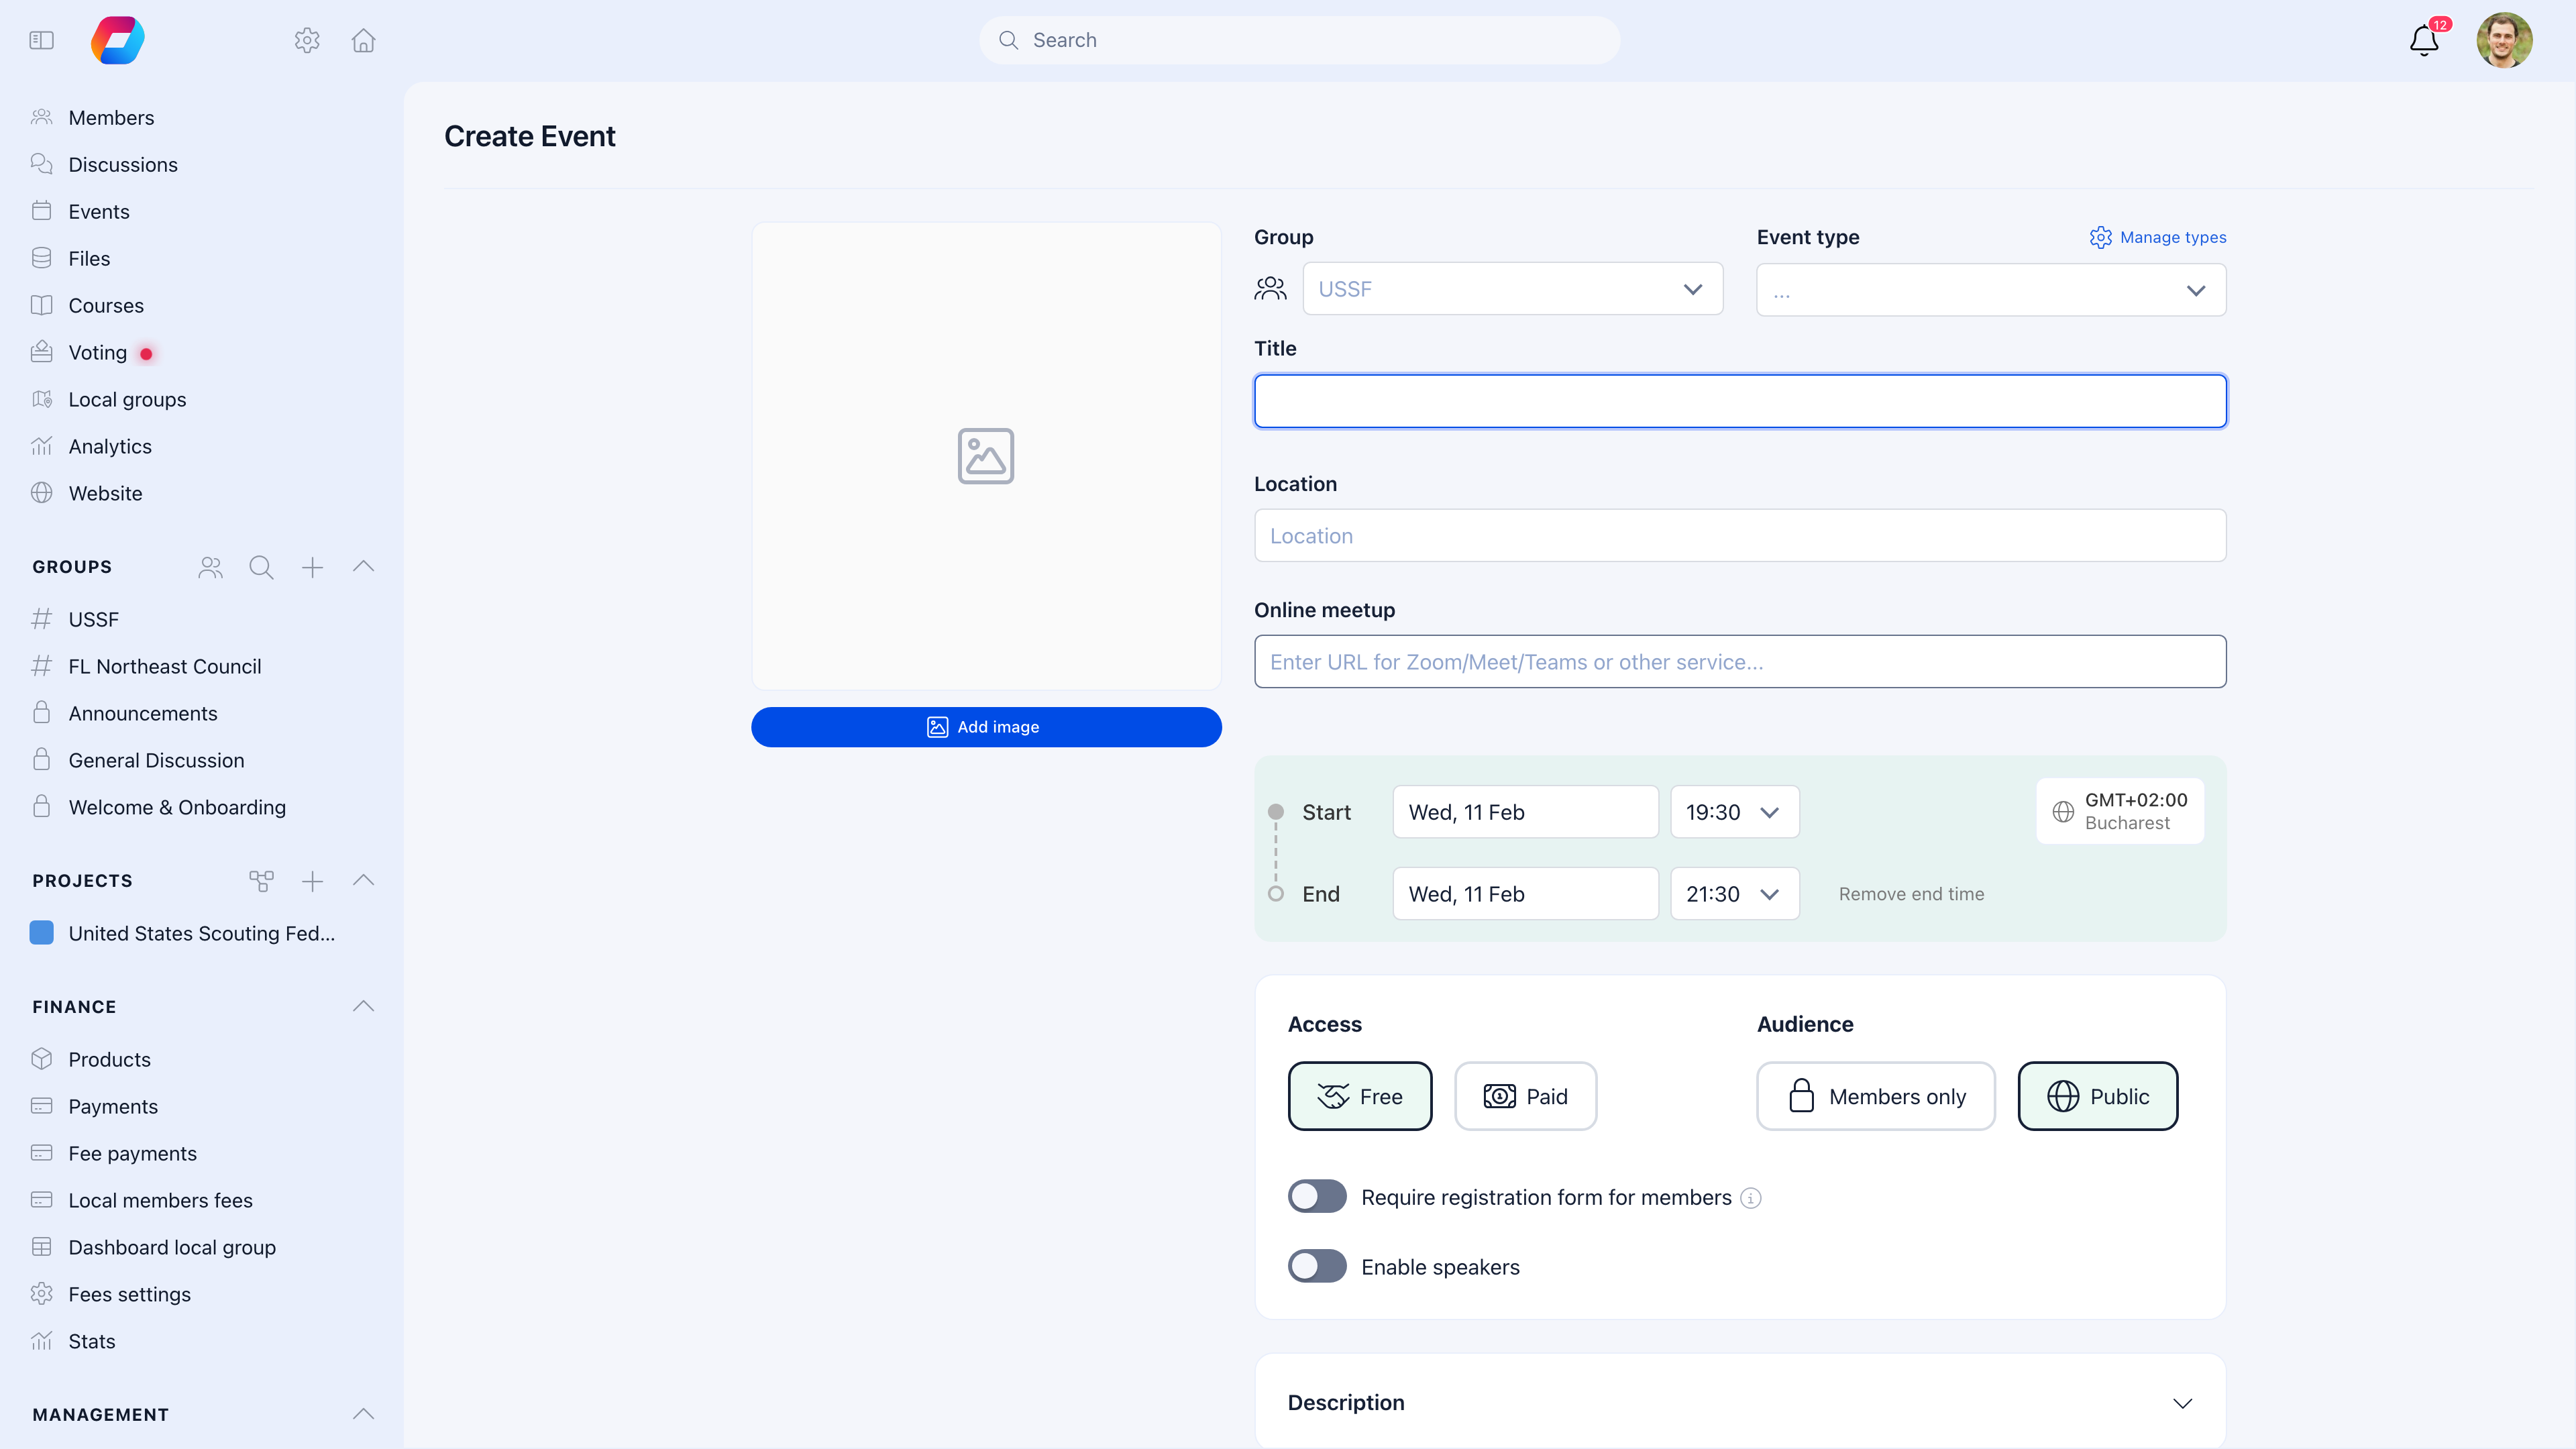Open the home dashboard icon
This screenshot has width=2576, height=1449.
363,40
